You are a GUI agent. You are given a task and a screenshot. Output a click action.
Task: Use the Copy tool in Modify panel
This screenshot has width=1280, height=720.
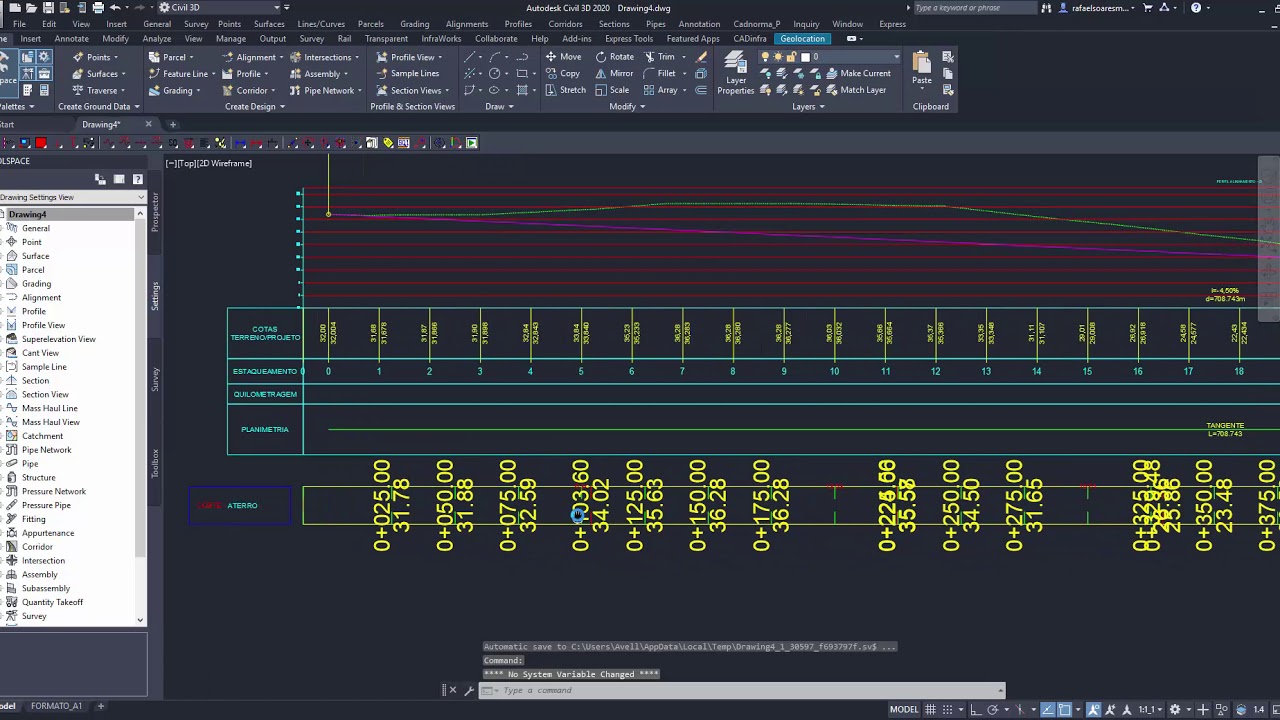point(563,73)
